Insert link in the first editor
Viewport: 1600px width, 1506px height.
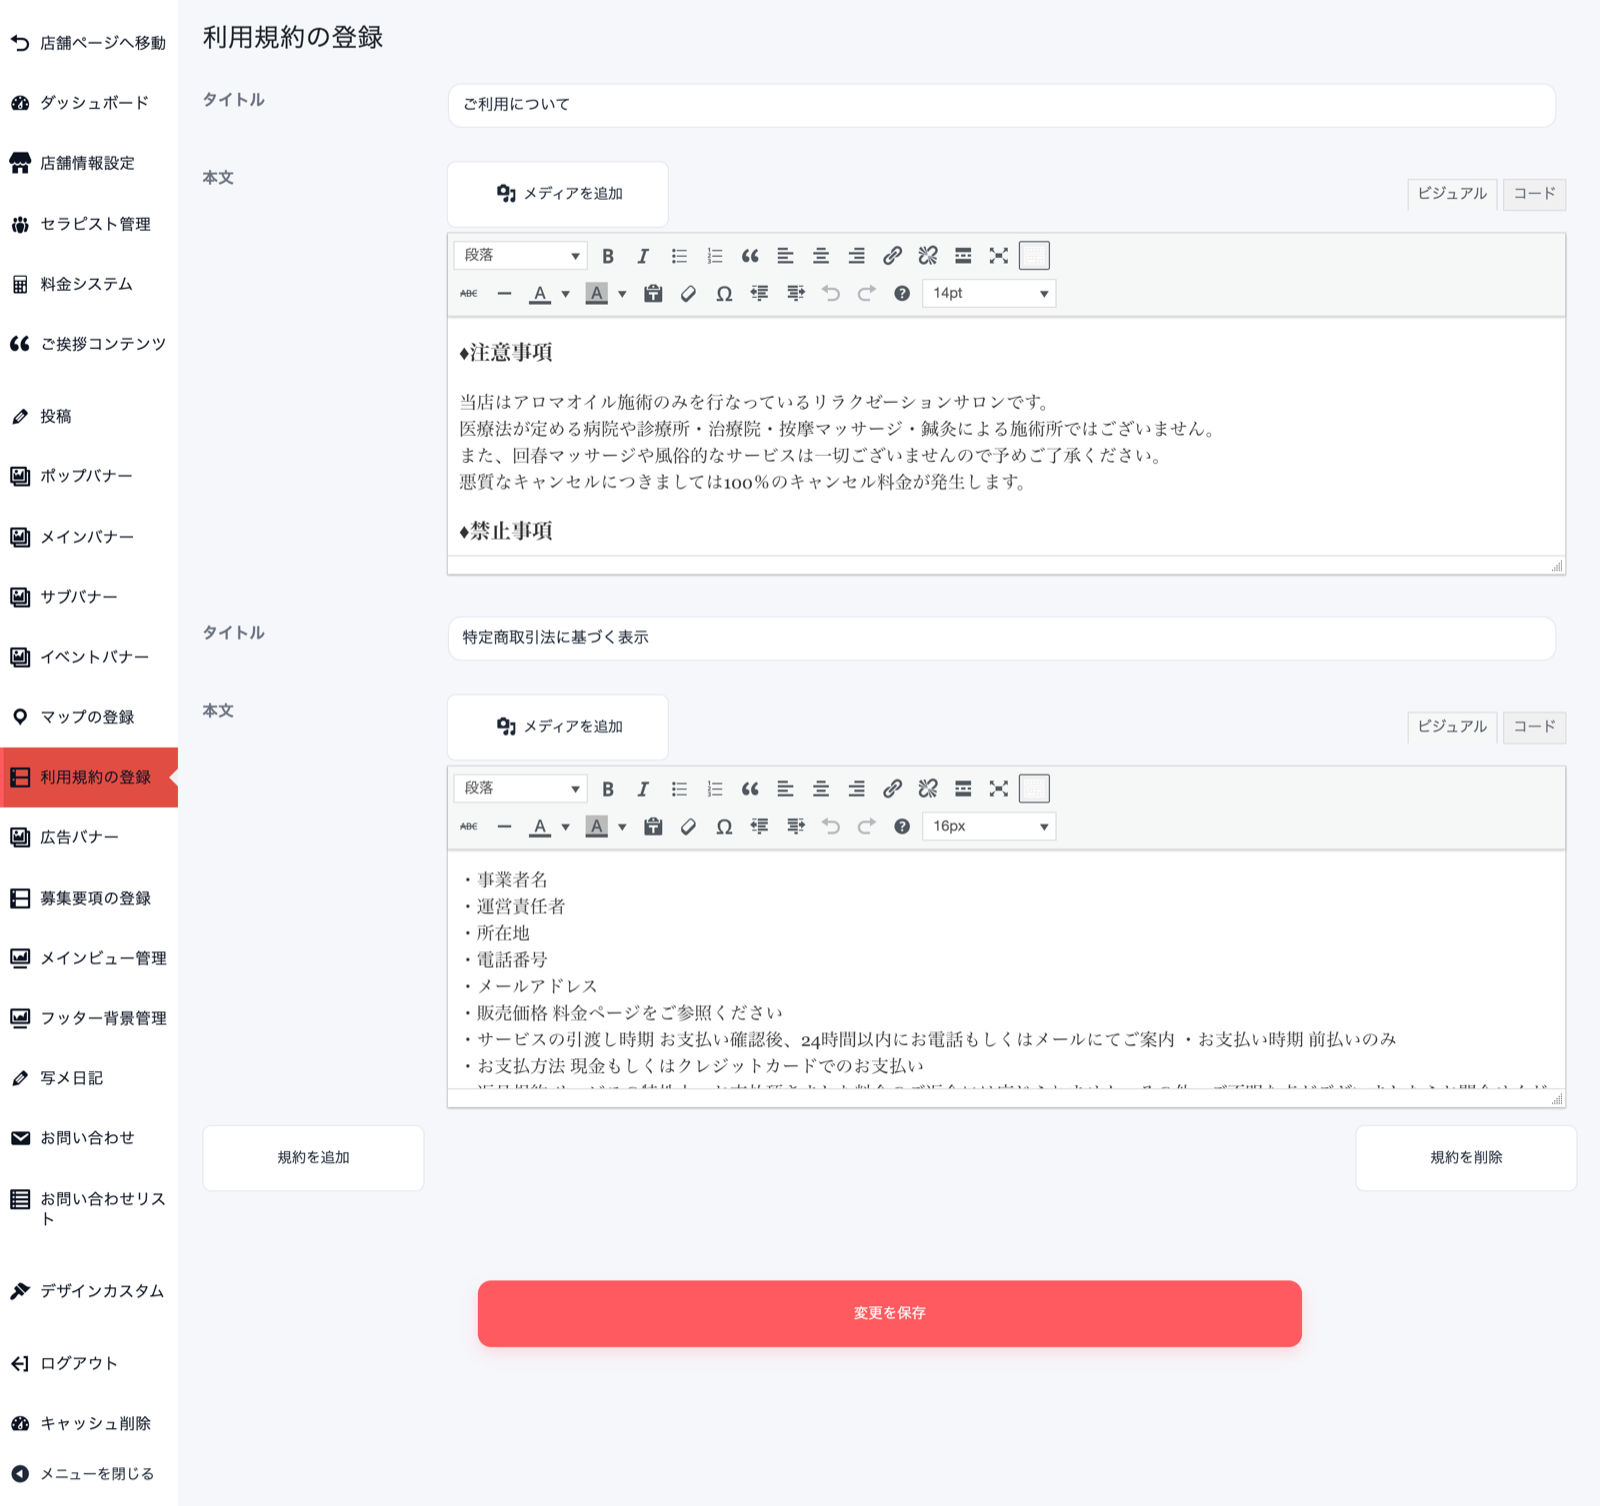[892, 256]
